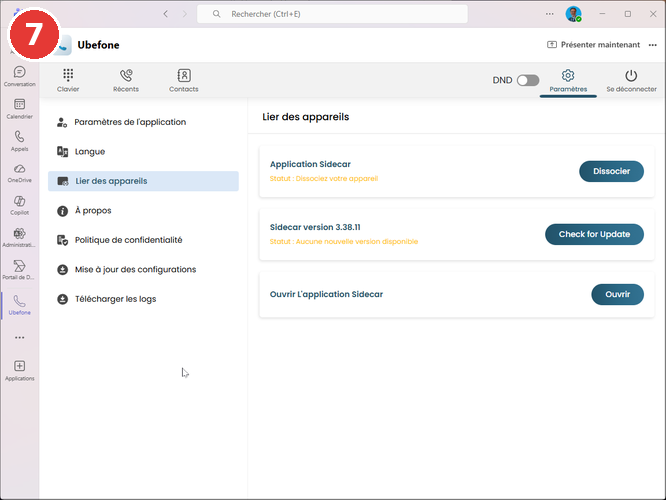This screenshot has width=666, height=500.
Task: Select À propos settings item
Action: 143,211
